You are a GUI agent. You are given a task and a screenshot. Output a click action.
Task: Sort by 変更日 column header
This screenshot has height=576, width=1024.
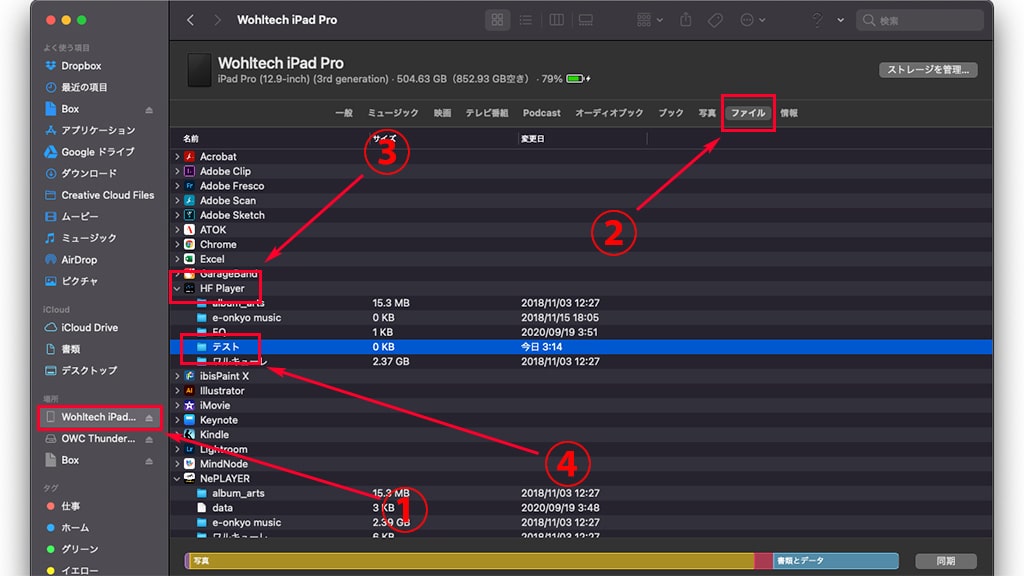532,138
